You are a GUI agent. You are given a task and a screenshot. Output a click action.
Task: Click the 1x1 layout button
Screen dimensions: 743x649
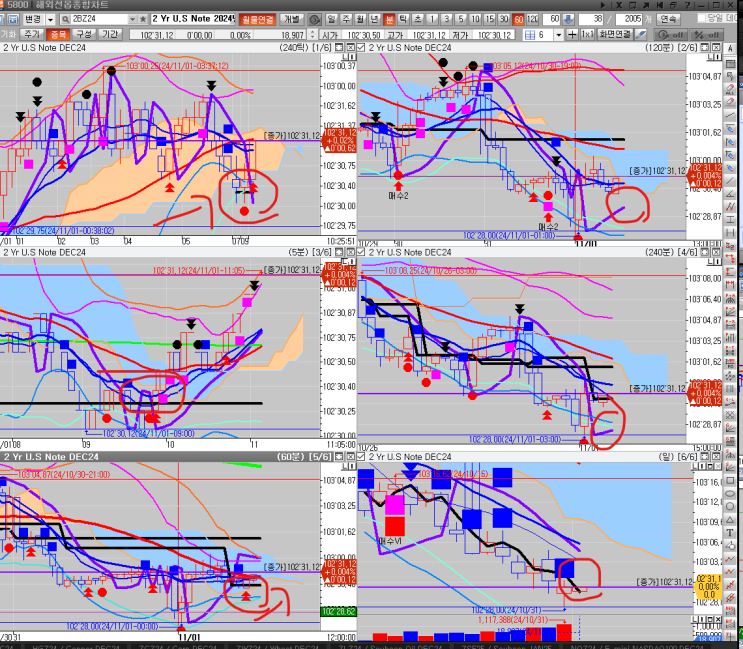588,35
